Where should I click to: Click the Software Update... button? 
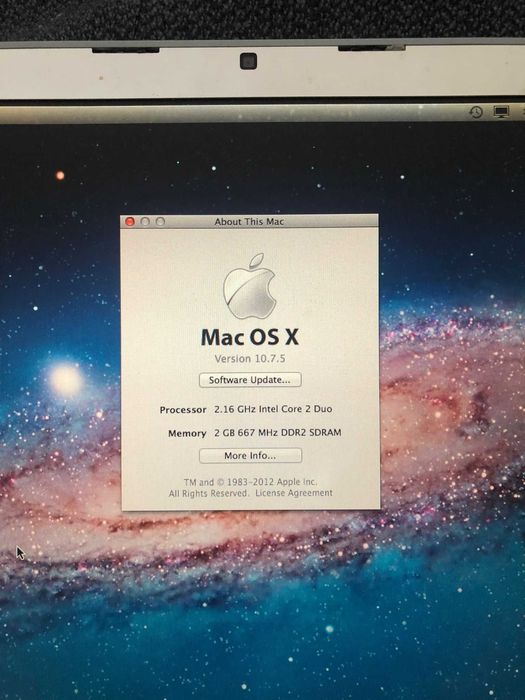click(x=250, y=380)
